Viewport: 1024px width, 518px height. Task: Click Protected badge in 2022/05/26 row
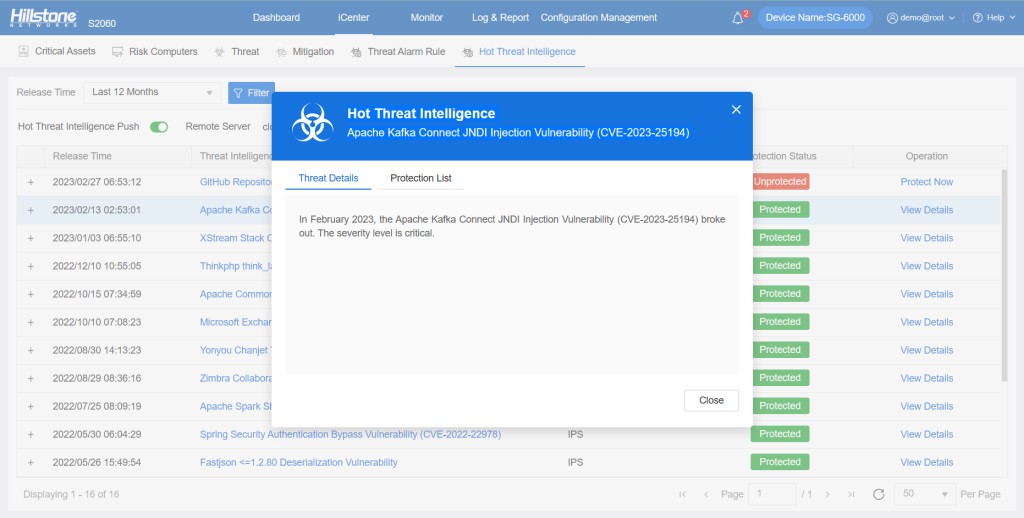[780, 462]
